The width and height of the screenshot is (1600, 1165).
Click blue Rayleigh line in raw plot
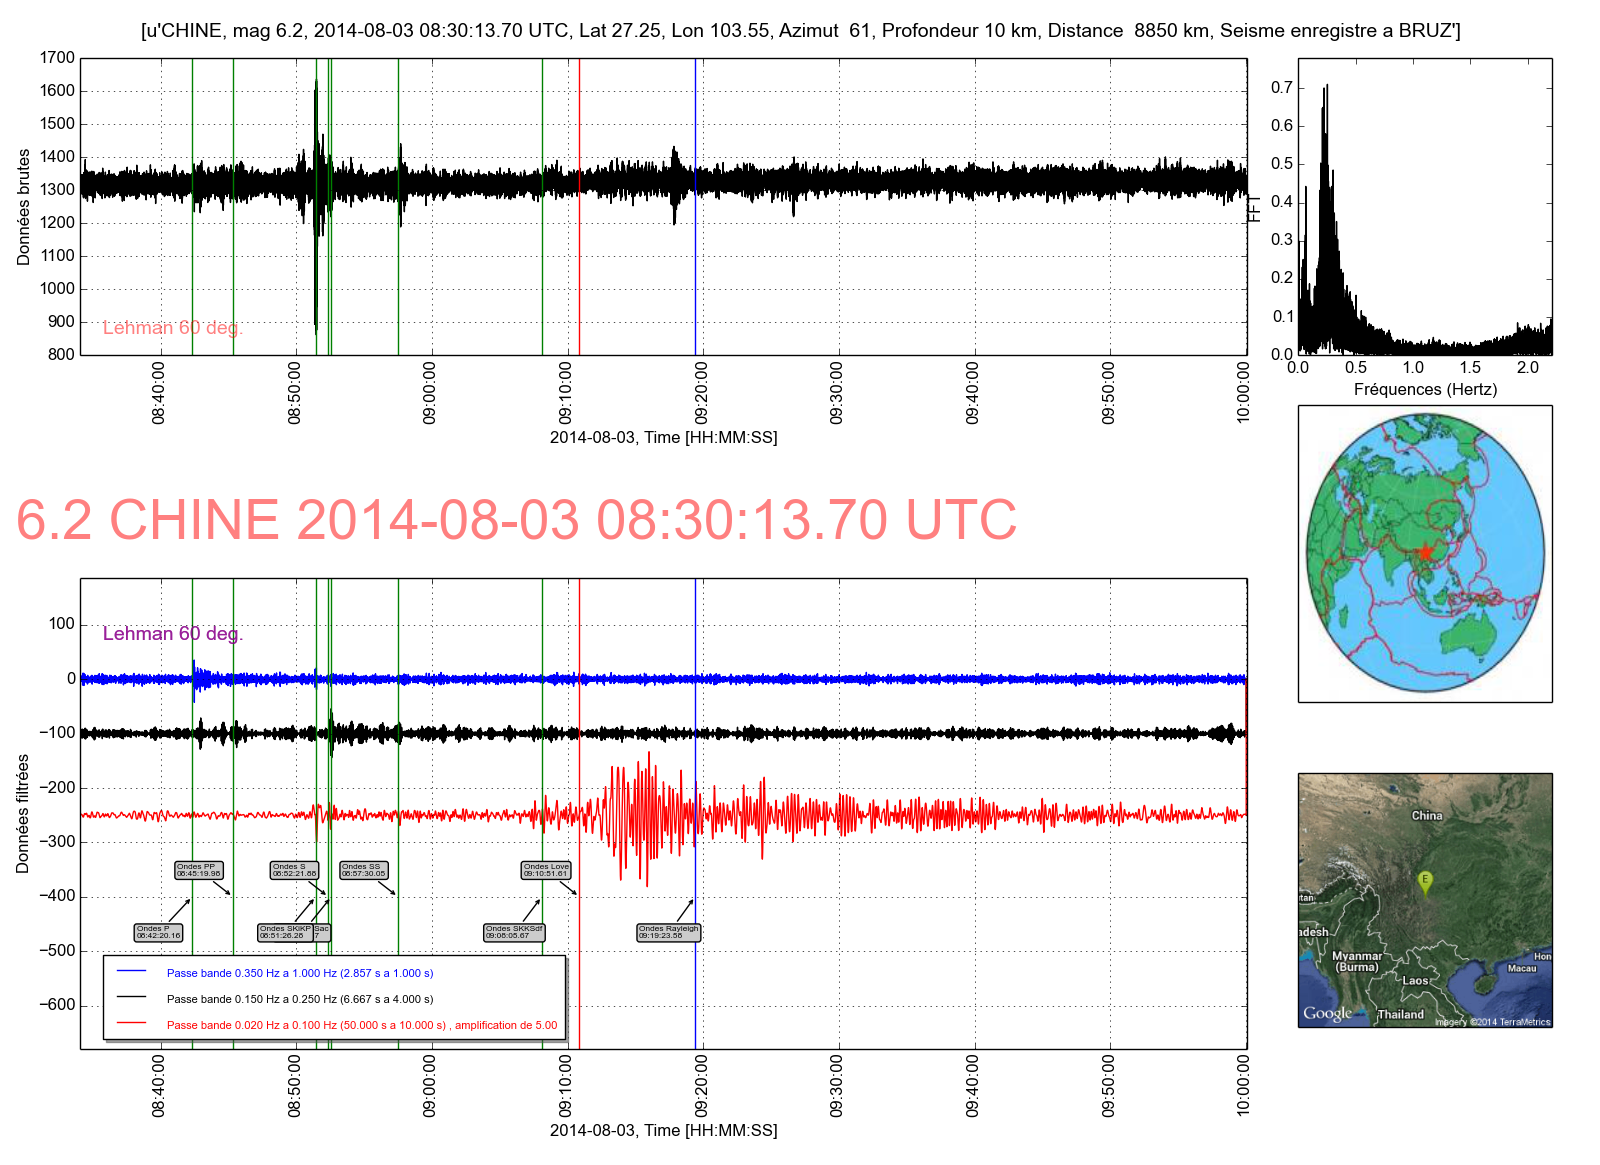coord(695,206)
